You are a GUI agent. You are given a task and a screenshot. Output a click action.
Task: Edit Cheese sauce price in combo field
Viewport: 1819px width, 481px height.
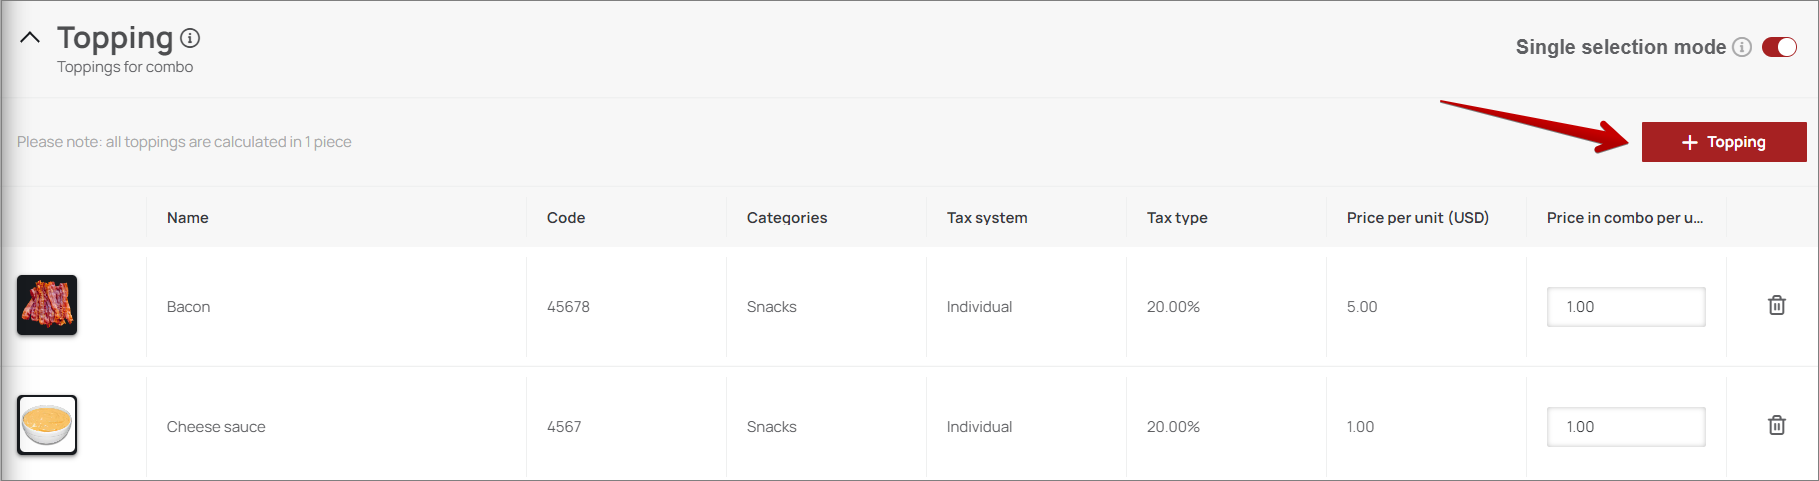tap(1625, 427)
